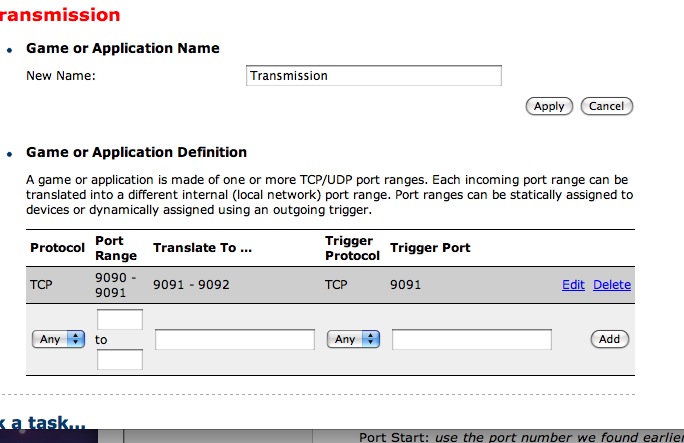Click the Trigger Port input field
684x443 pixels.
[x=472, y=339]
